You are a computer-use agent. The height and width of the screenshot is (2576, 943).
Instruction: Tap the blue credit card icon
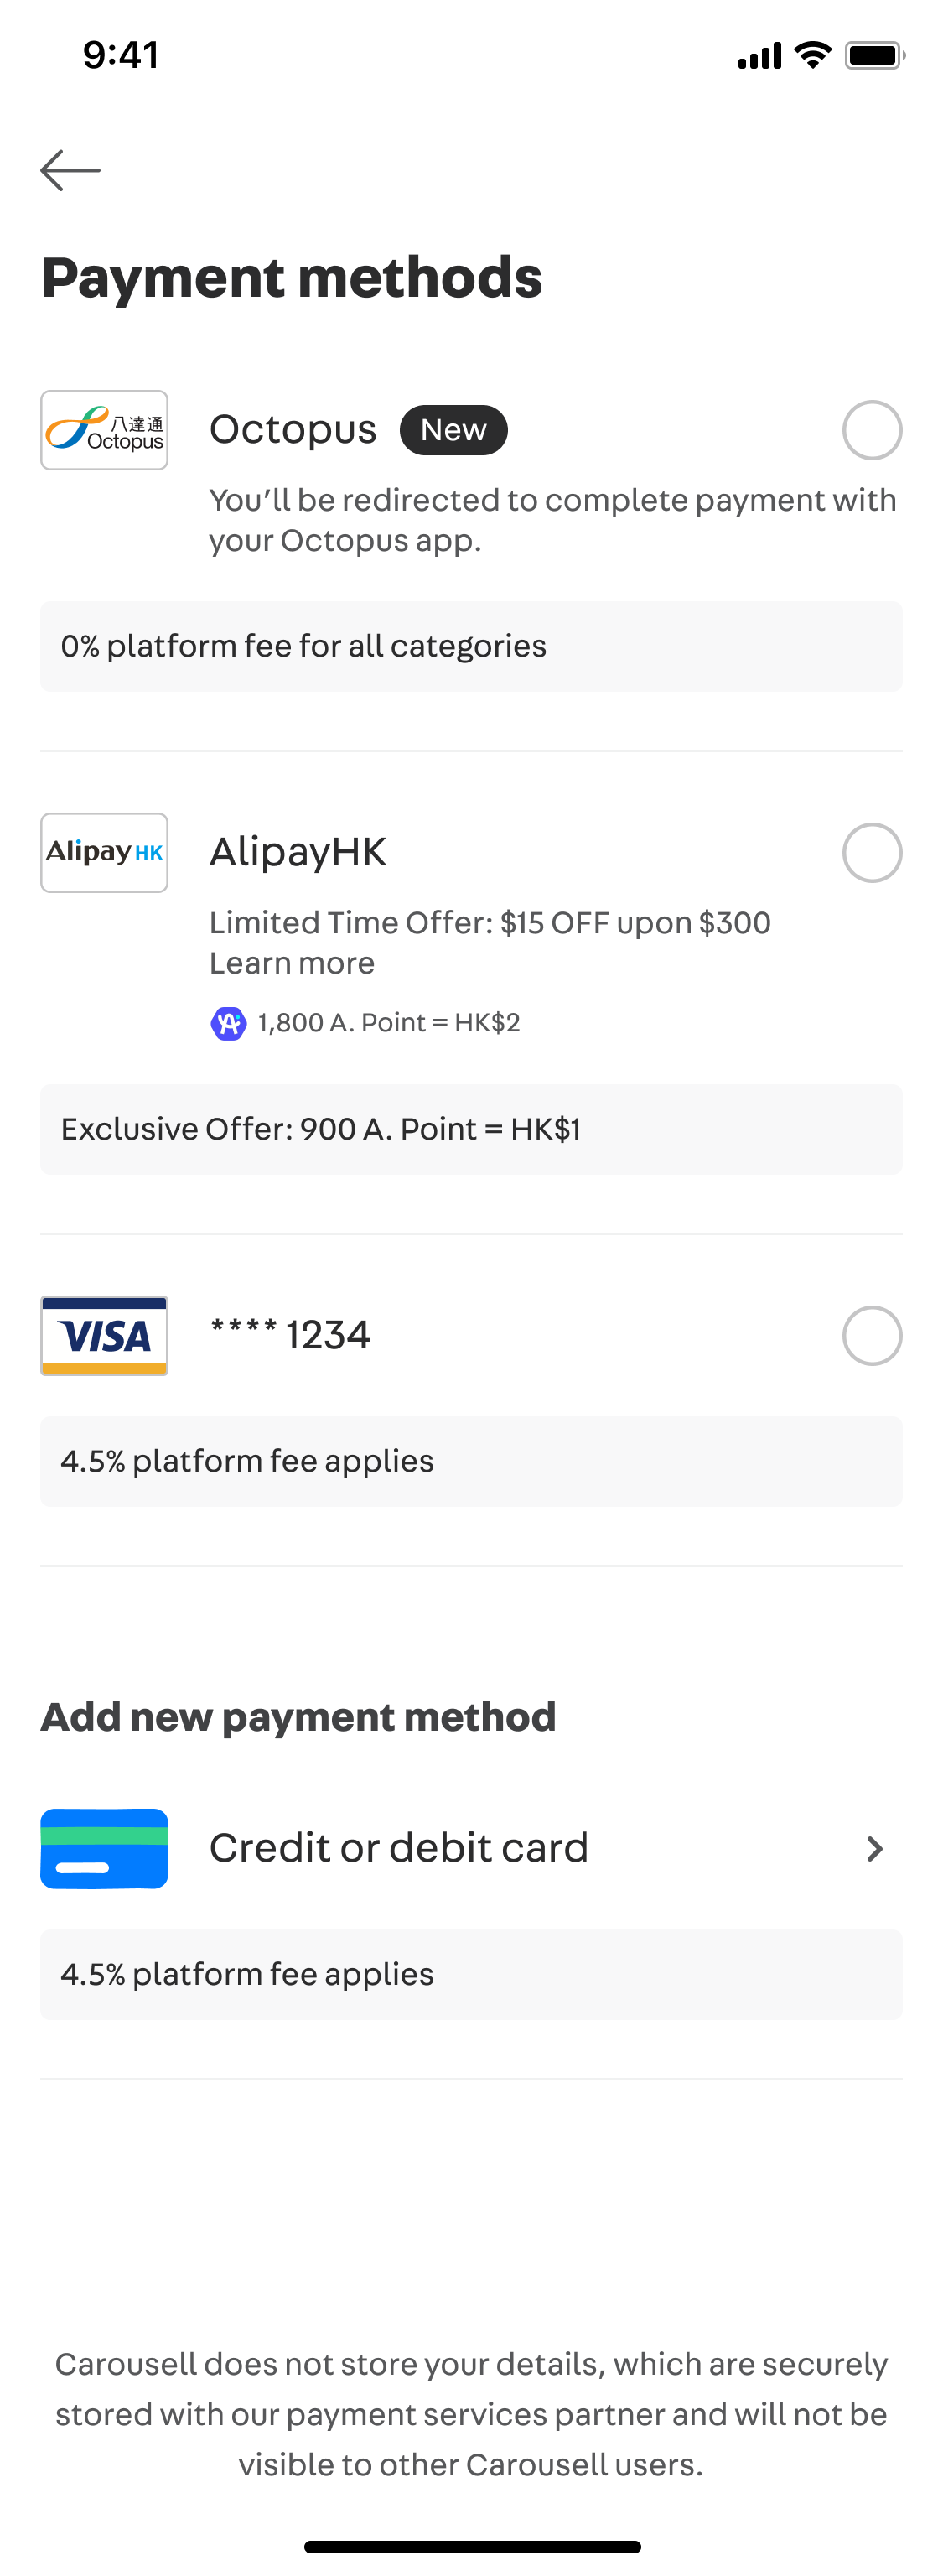coord(104,1848)
